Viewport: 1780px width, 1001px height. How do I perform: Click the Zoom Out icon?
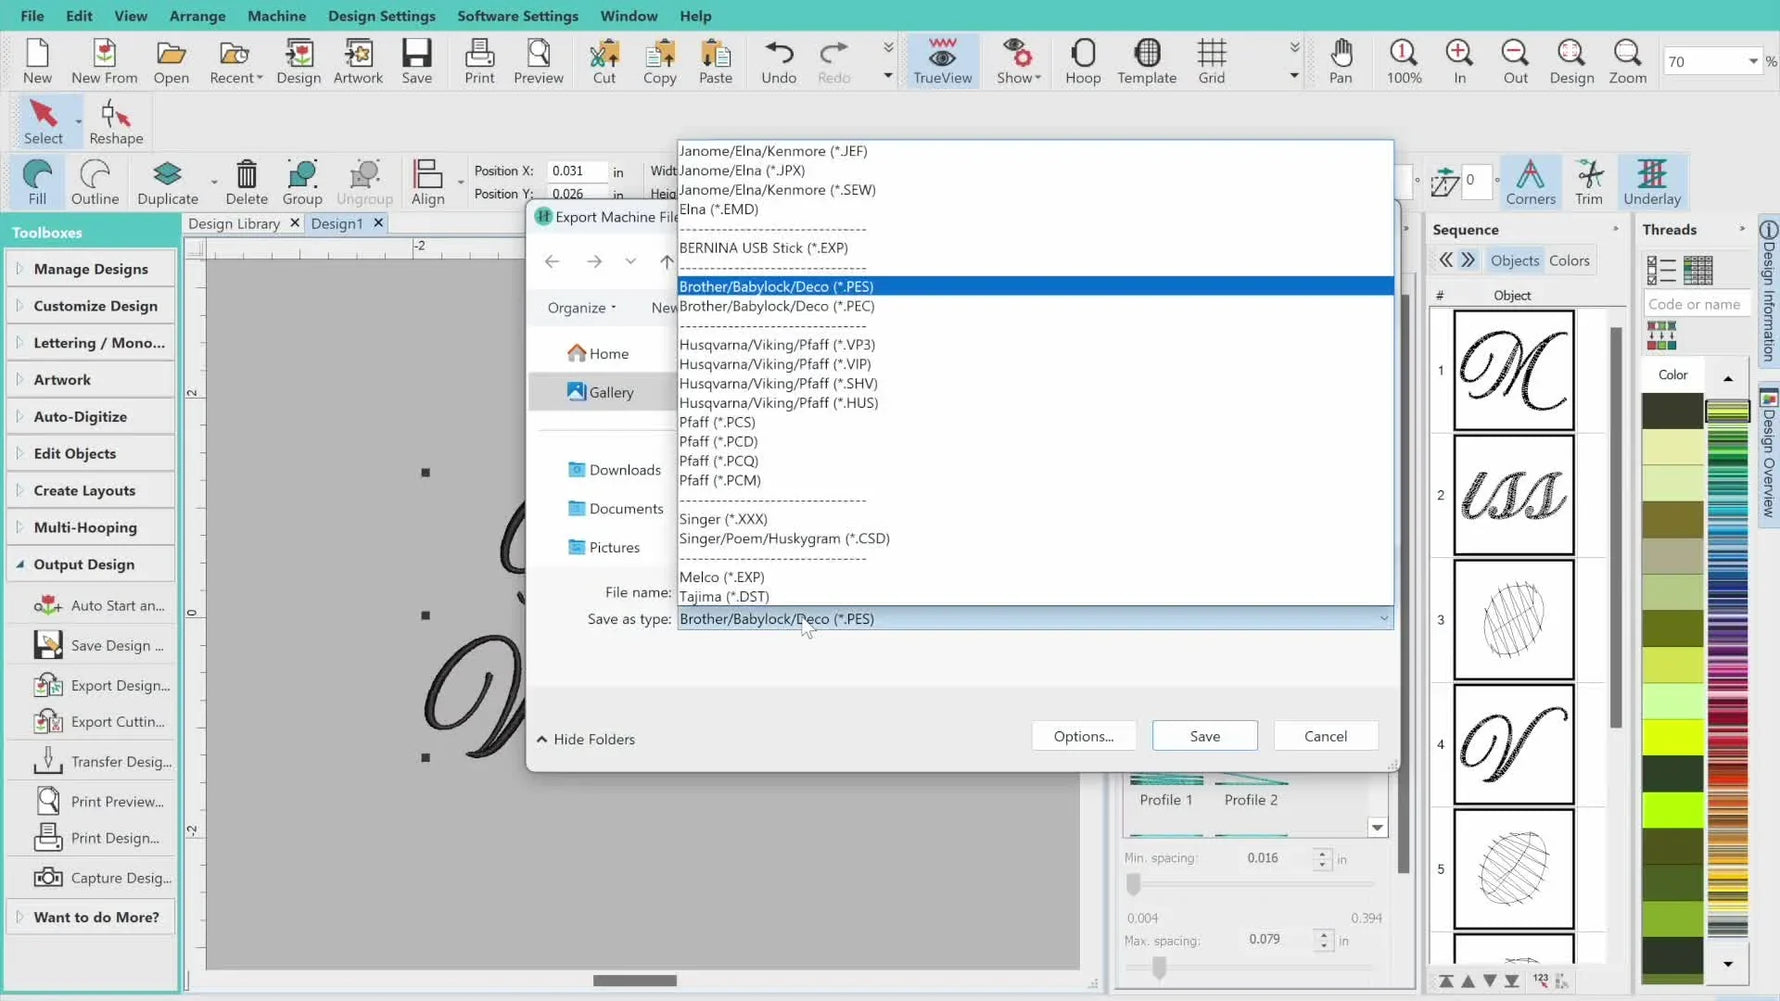pyautogui.click(x=1515, y=61)
